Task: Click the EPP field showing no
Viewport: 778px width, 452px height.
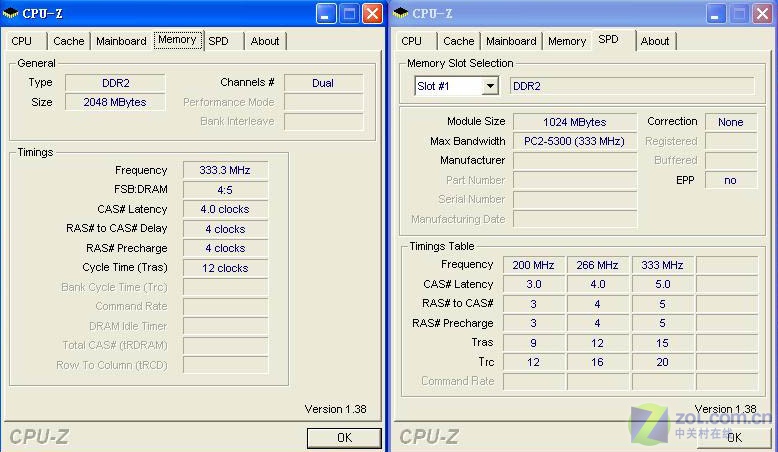Action: (x=731, y=180)
